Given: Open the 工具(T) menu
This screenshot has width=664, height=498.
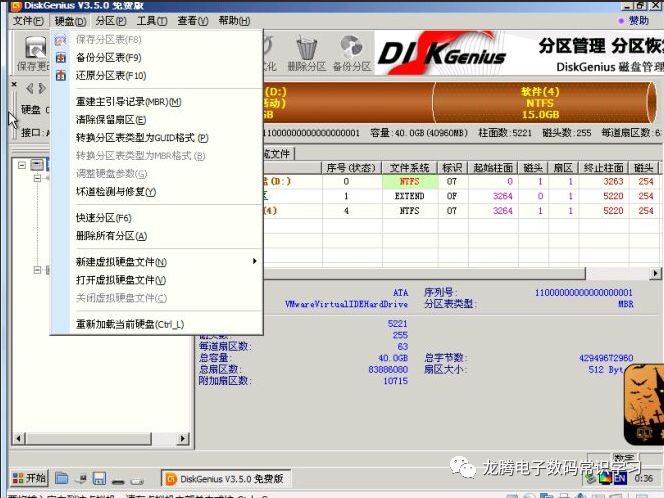Looking at the screenshot, I should coord(152,20).
